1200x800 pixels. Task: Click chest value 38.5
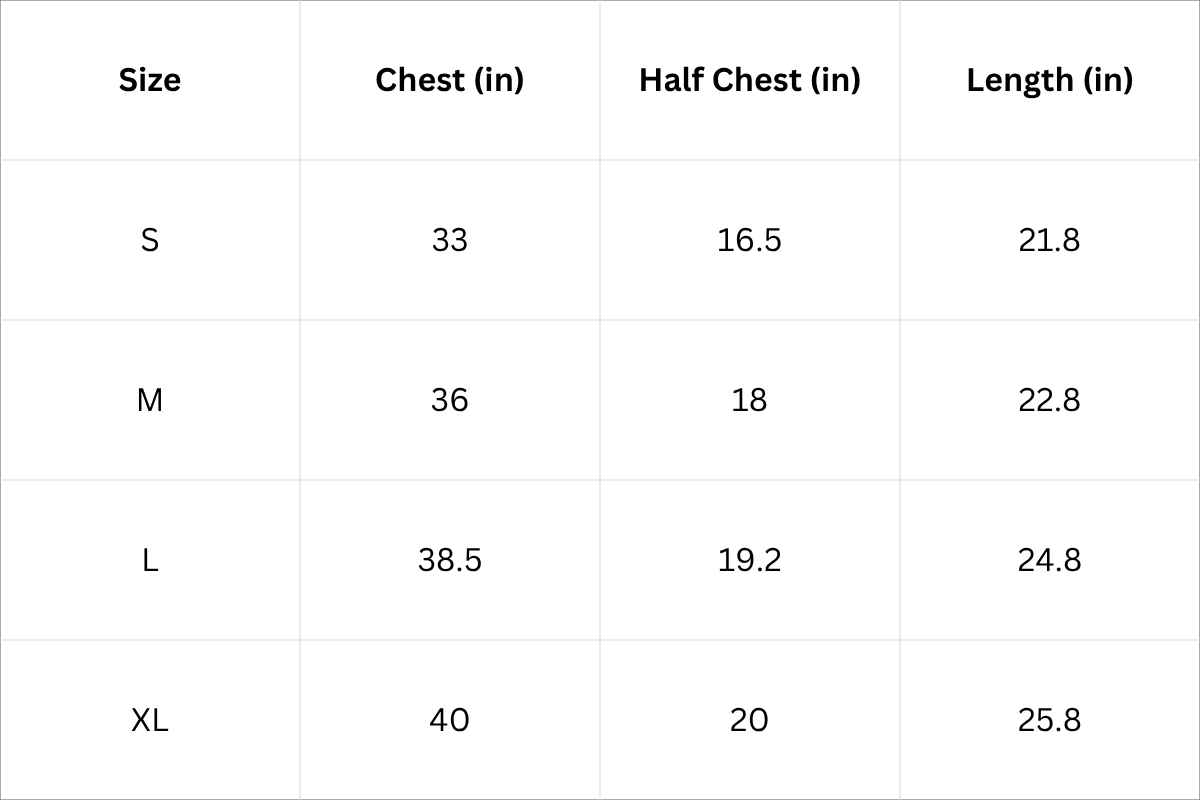[x=450, y=560]
